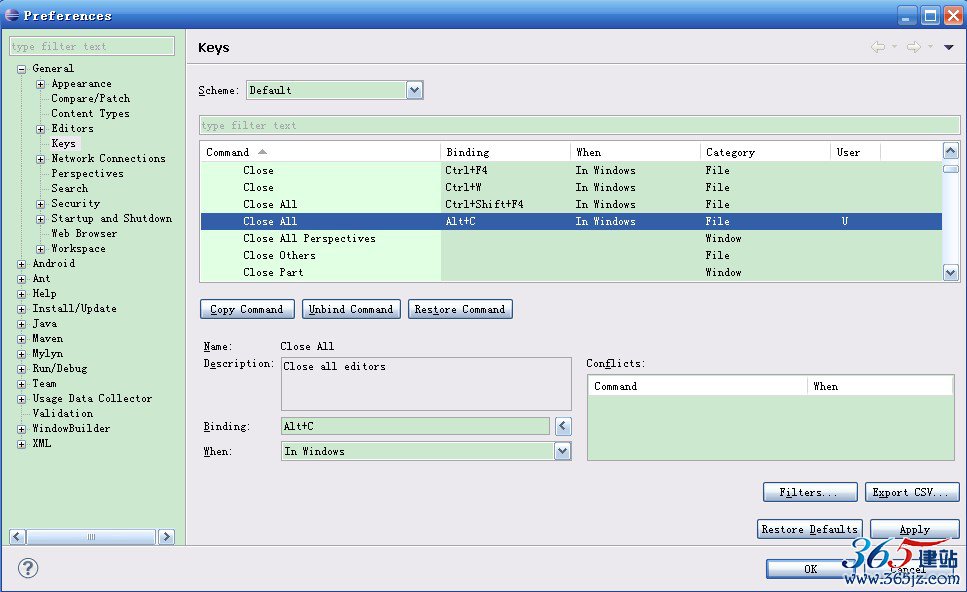Click into the Description text box
967x592 pixels.
(426, 384)
